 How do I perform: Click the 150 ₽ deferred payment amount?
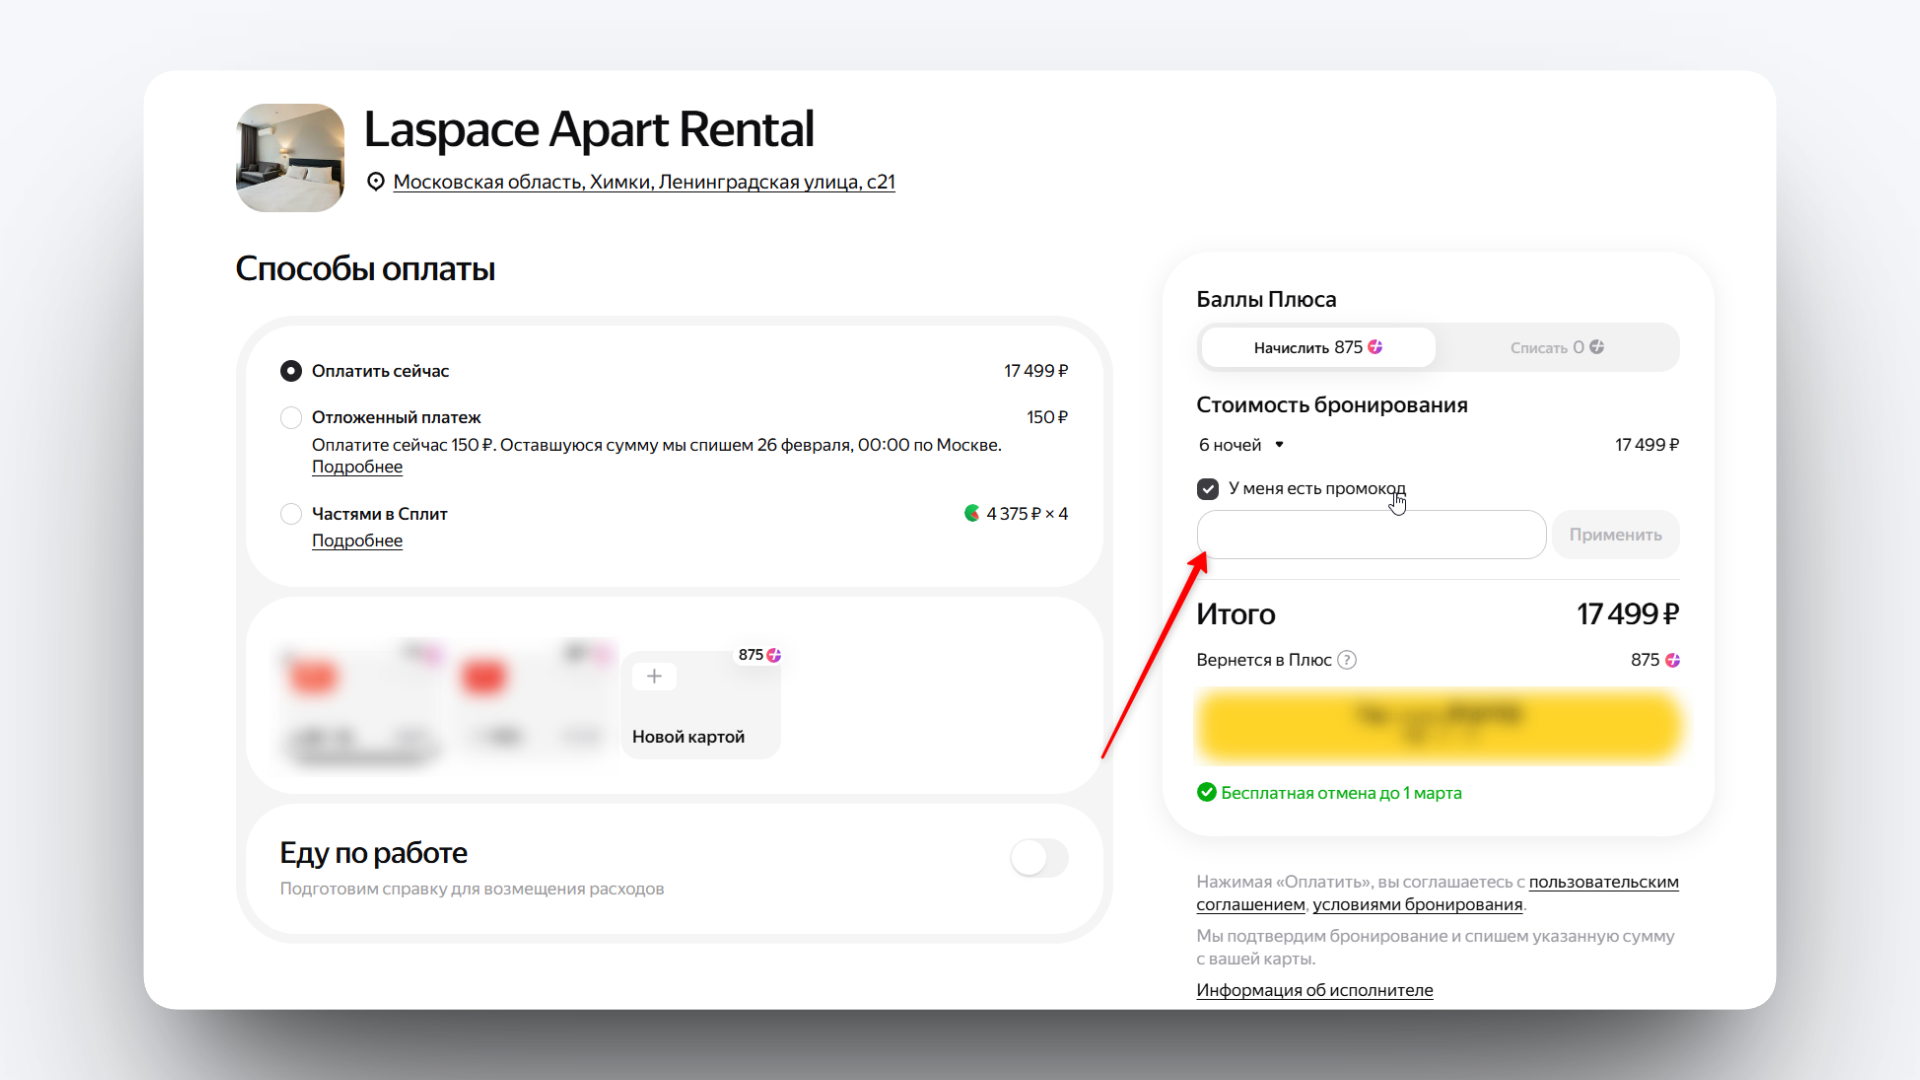click(1047, 417)
